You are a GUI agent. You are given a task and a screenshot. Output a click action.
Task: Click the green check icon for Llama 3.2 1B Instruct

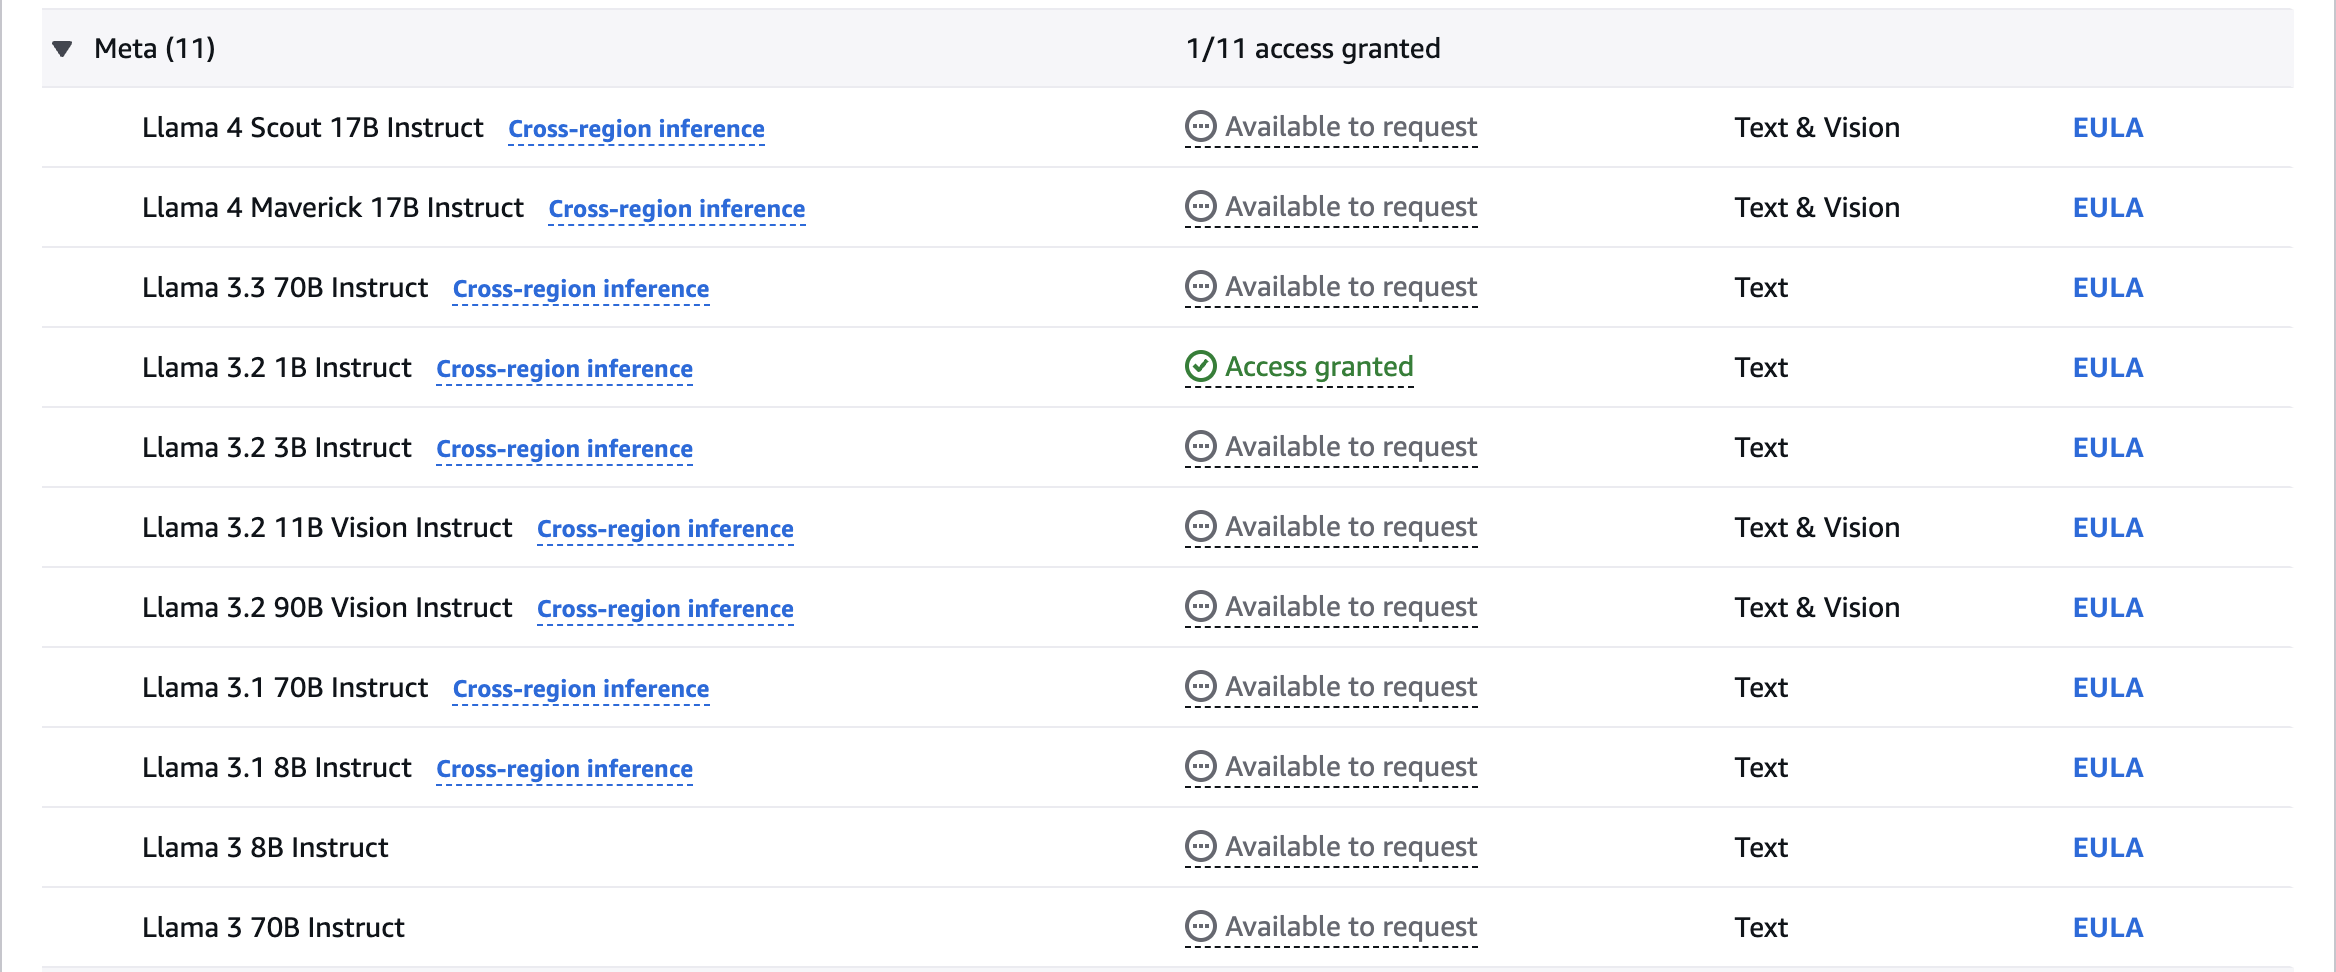click(x=1200, y=367)
